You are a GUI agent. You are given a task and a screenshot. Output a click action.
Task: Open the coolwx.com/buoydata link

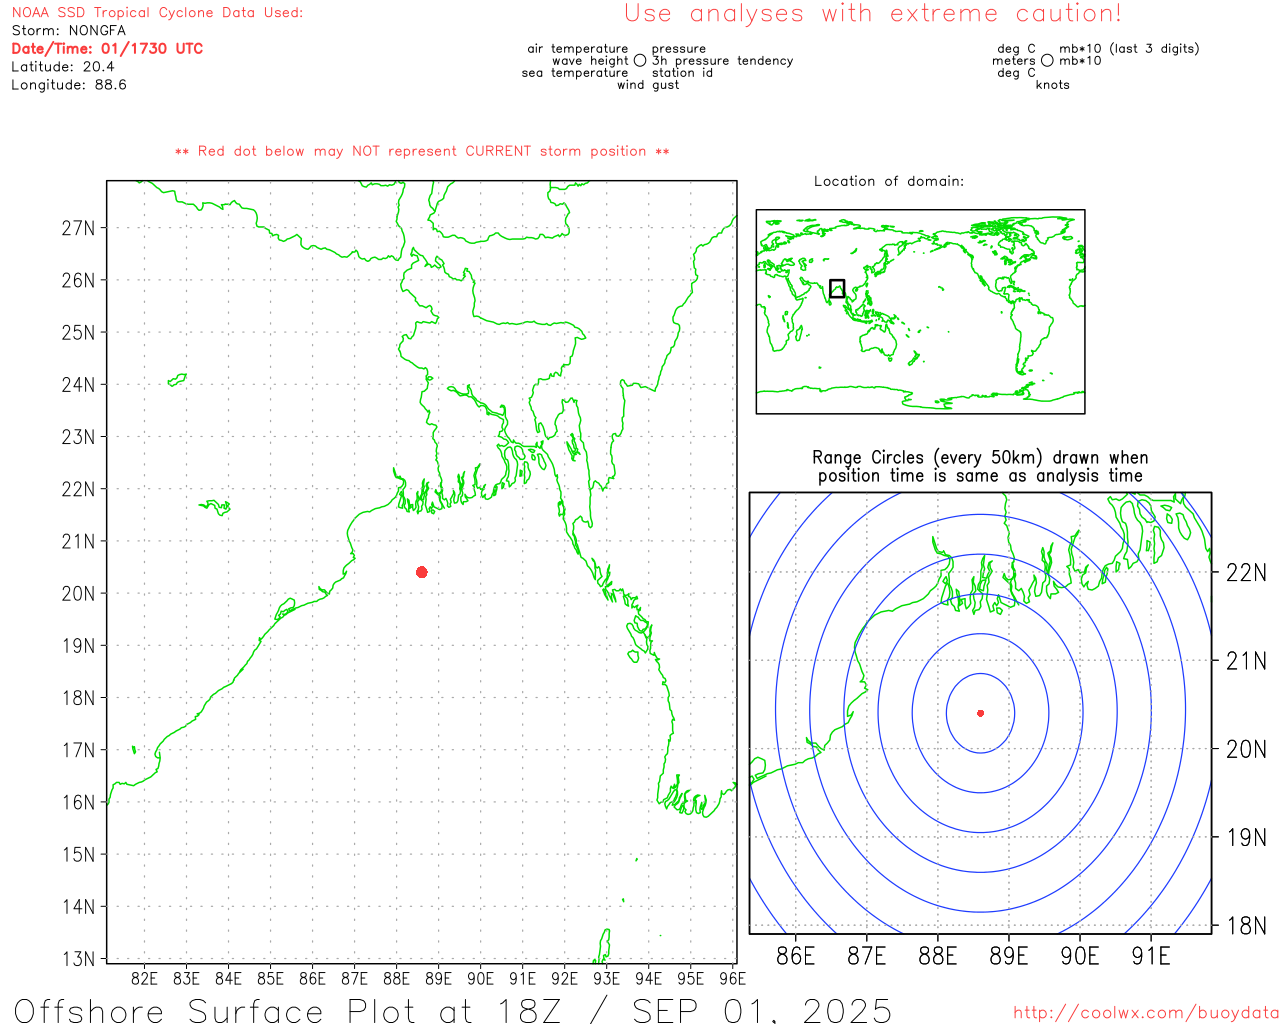(1146, 1013)
